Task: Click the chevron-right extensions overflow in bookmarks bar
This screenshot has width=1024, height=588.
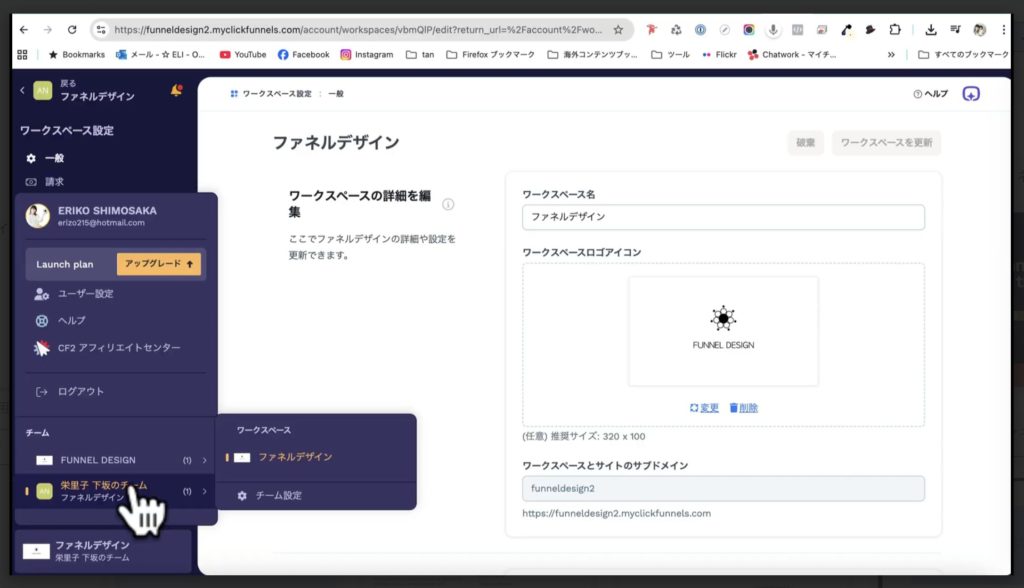Action: coord(891,55)
